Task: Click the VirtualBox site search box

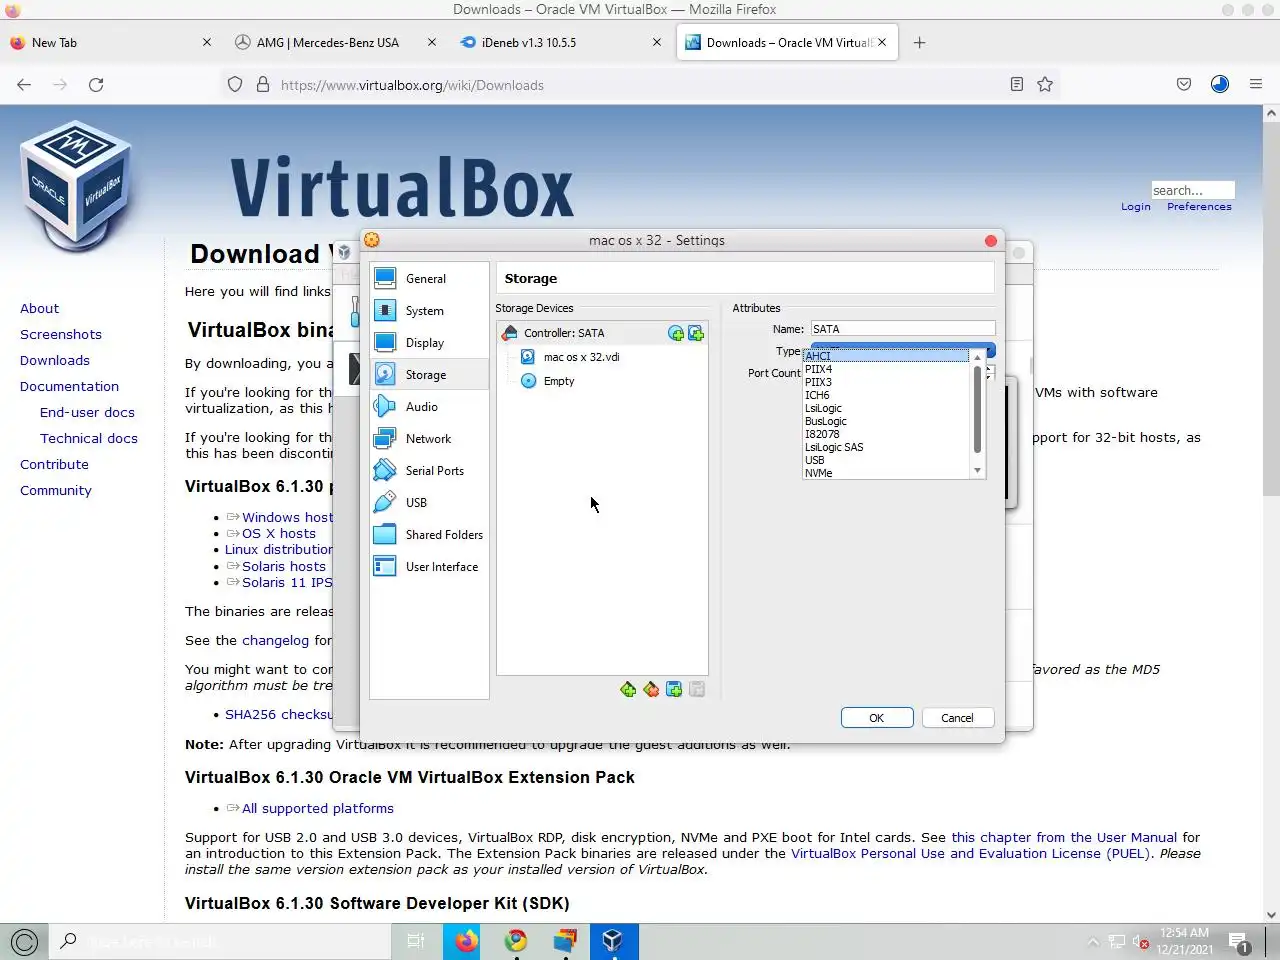Action: pos(1193,190)
